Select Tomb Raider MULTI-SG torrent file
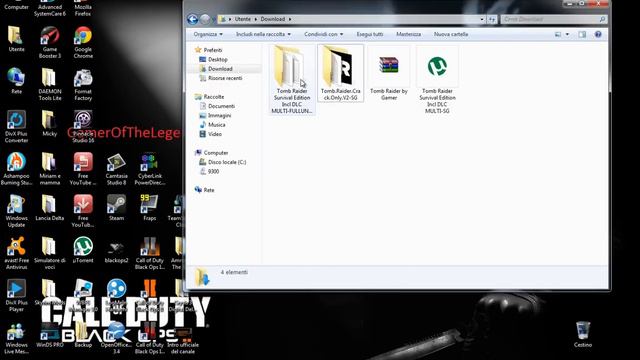This screenshot has height=360, width=640. click(x=437, y=80)
